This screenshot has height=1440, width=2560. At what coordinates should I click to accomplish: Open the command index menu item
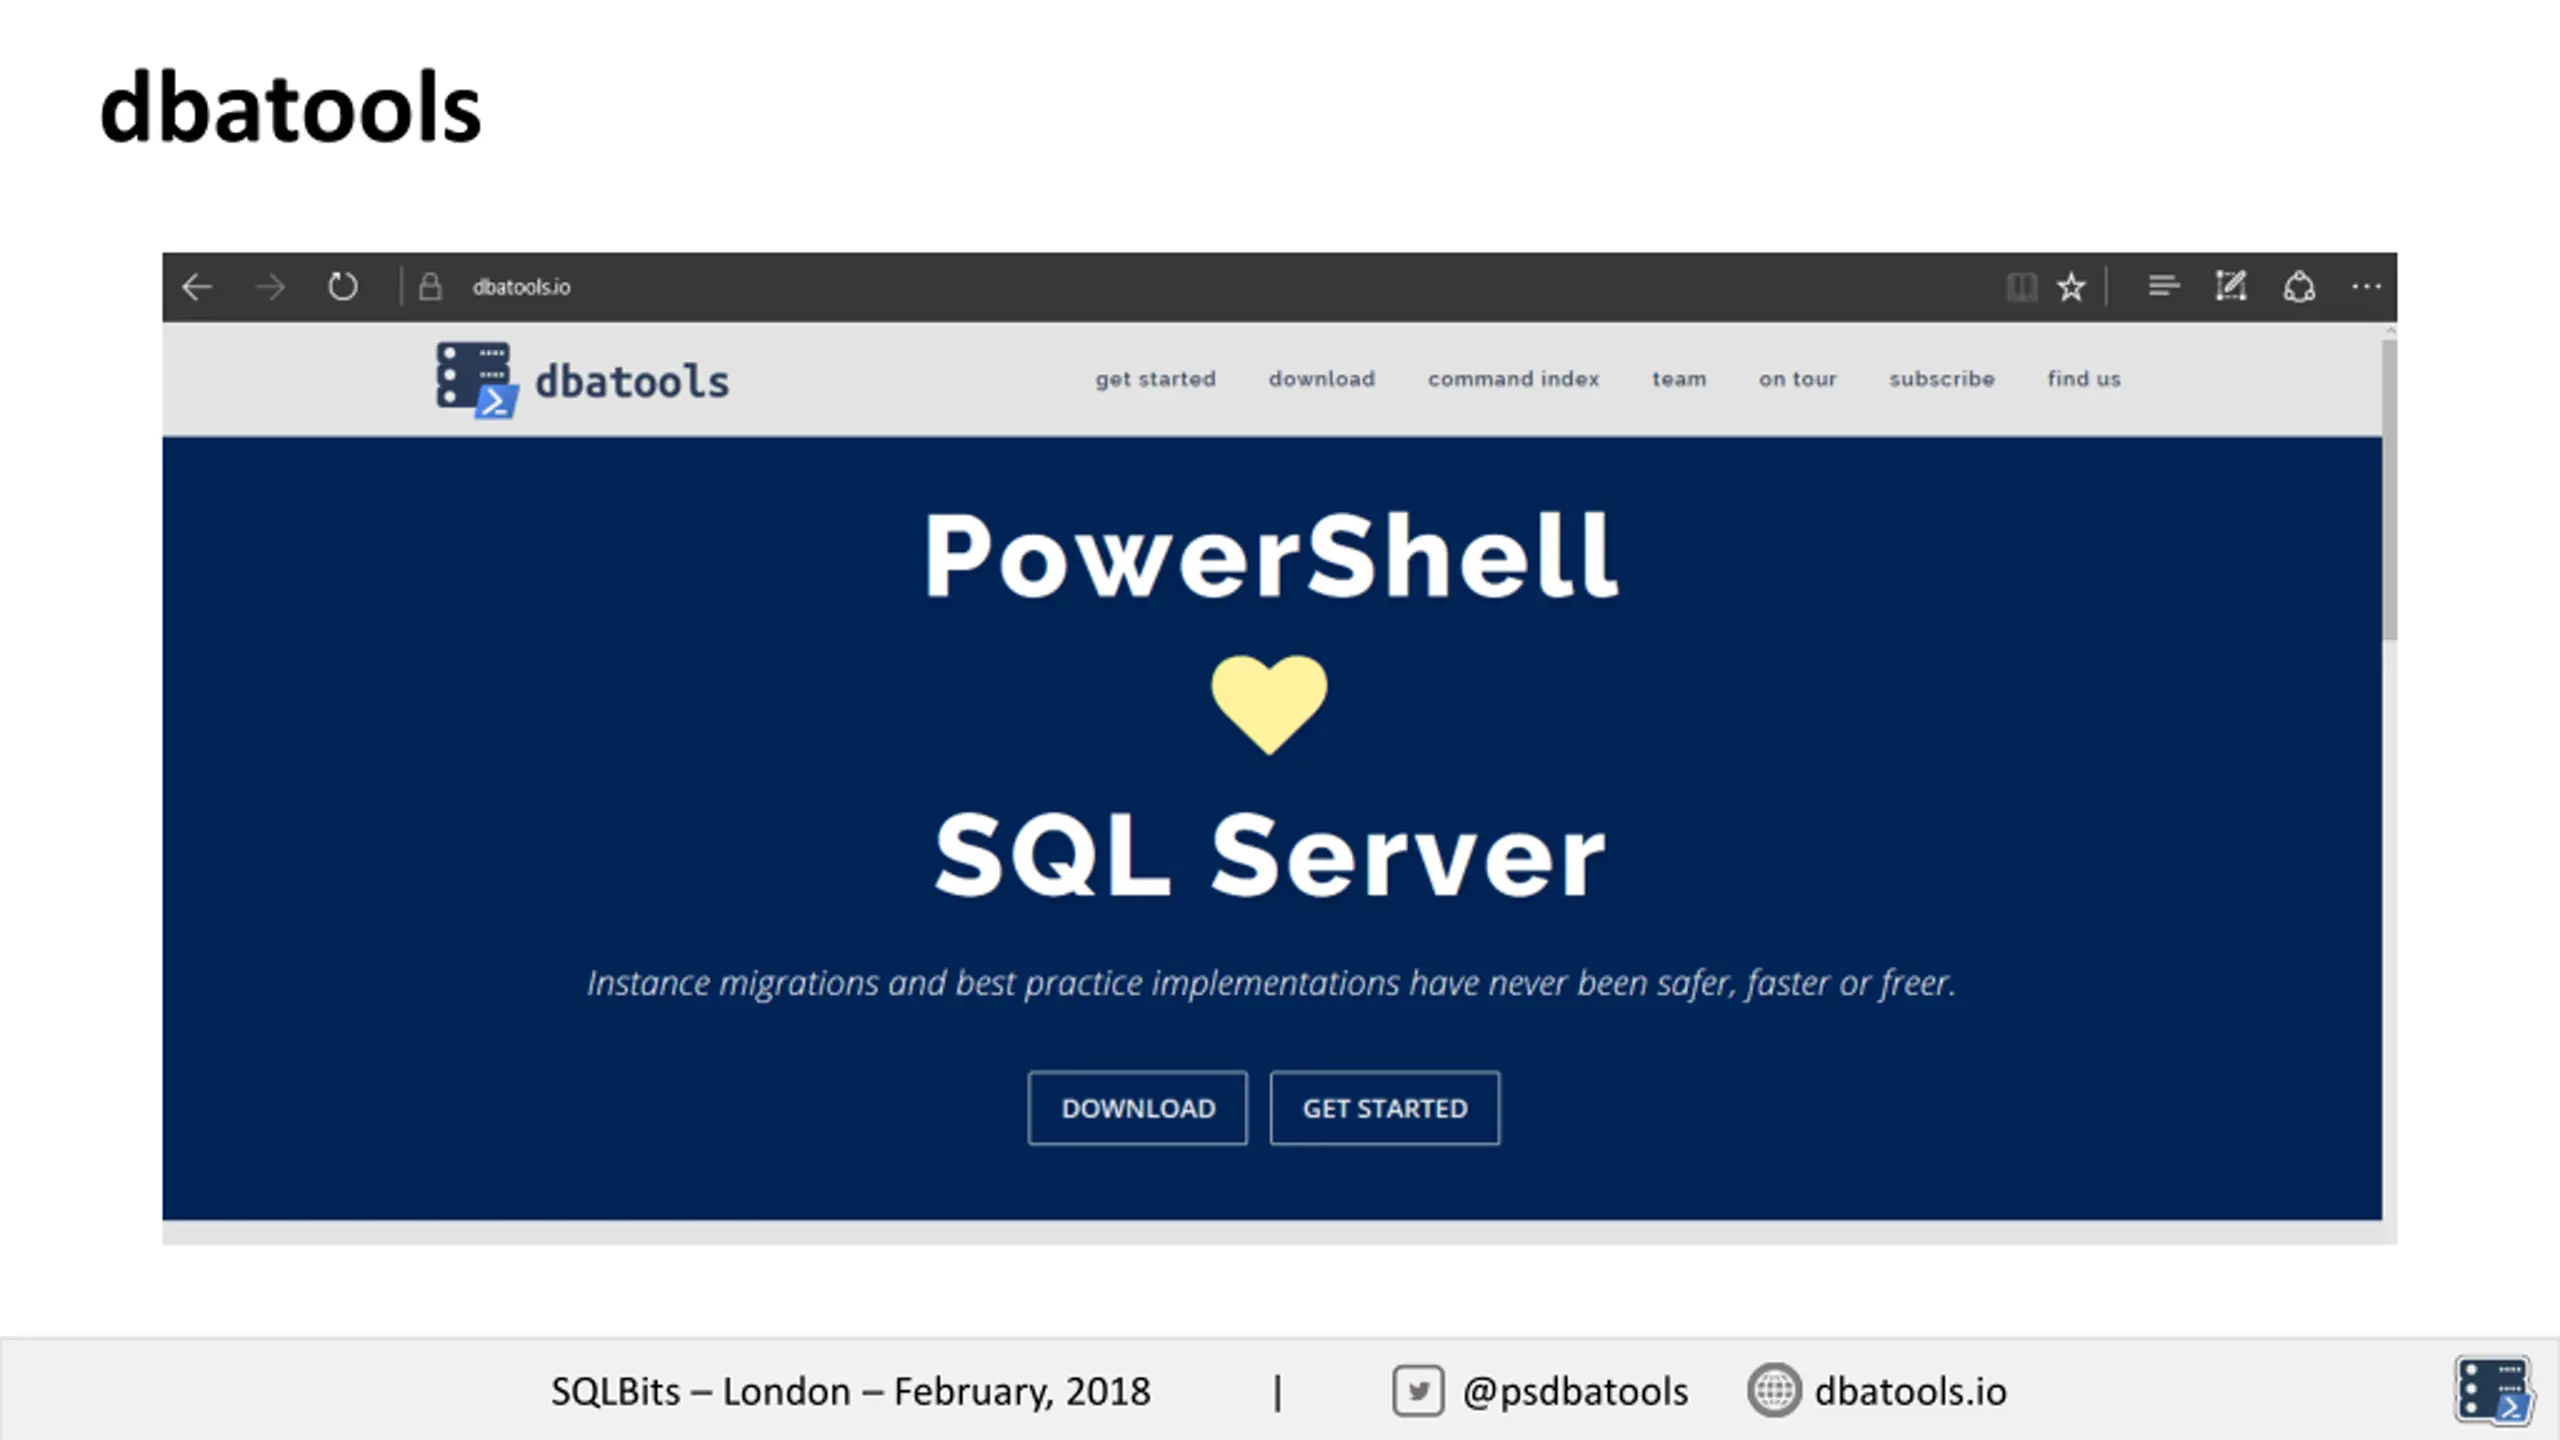[x=1513, y=379]
